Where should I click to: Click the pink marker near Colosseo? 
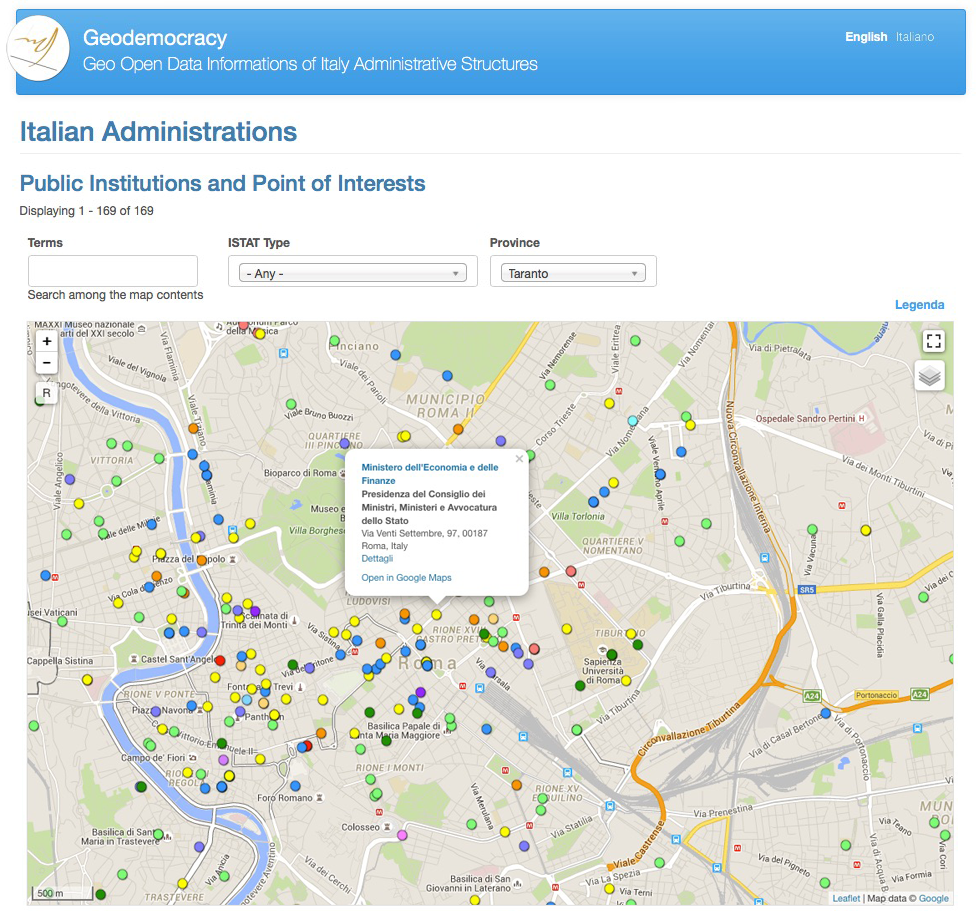402,835
